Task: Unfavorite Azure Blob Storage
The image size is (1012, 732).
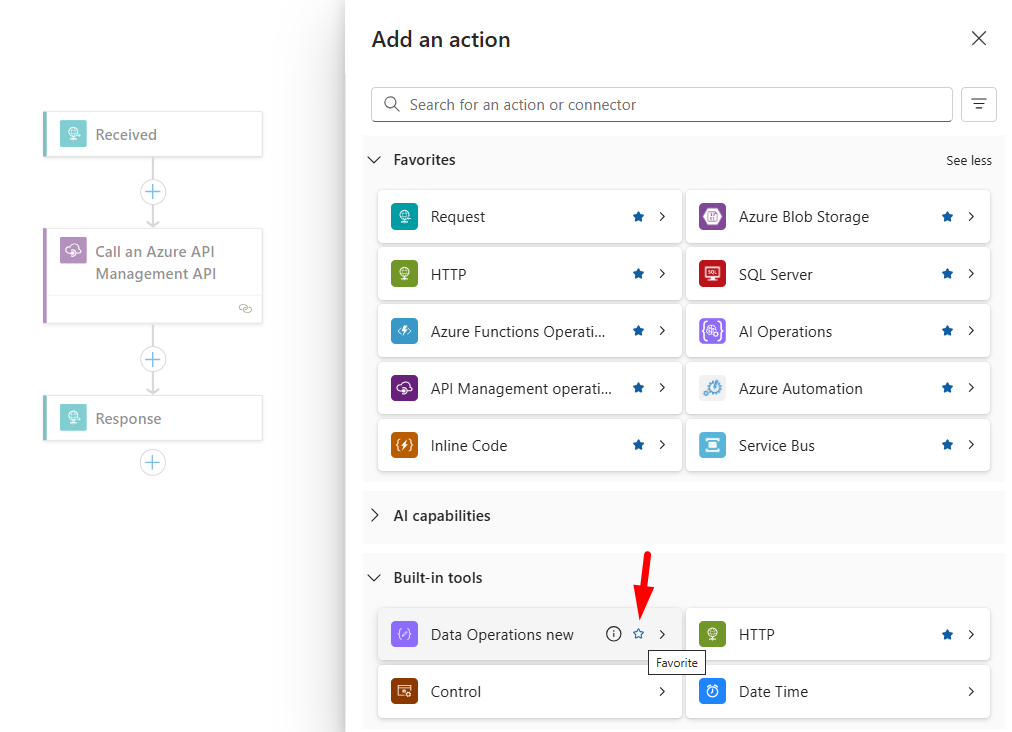Action: coord(947,217)
